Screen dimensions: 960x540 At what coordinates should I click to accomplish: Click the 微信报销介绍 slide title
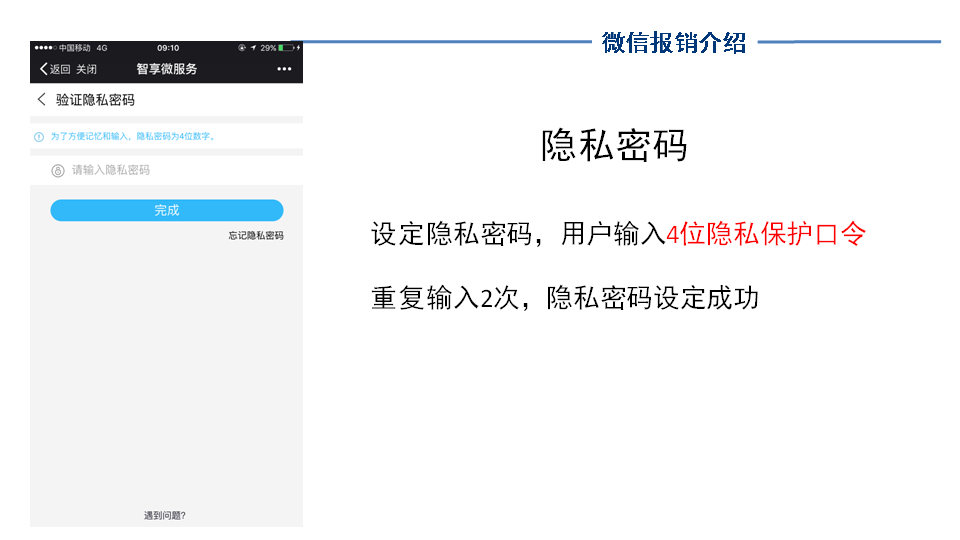674,42
